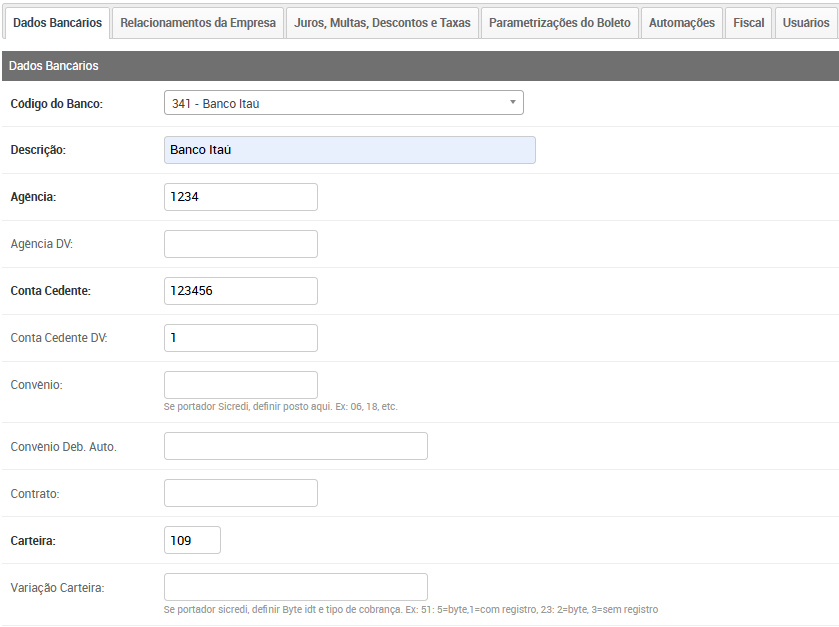The width and height of the screenshot is (839, 627).
Task: Select the Automações tab
Action: (x=682, y=22)
